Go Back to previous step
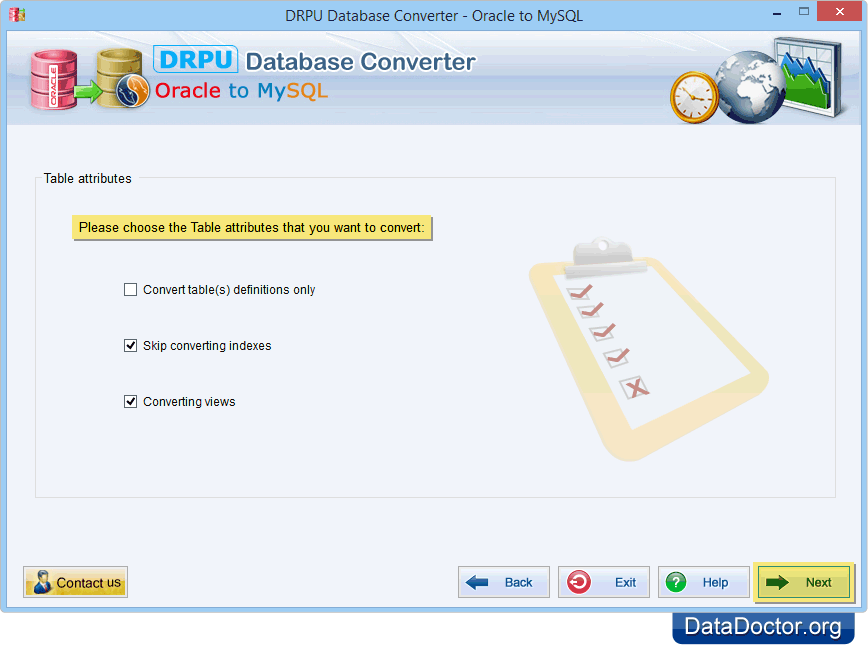This screenshot has height=645, width=868. [504, 582]
